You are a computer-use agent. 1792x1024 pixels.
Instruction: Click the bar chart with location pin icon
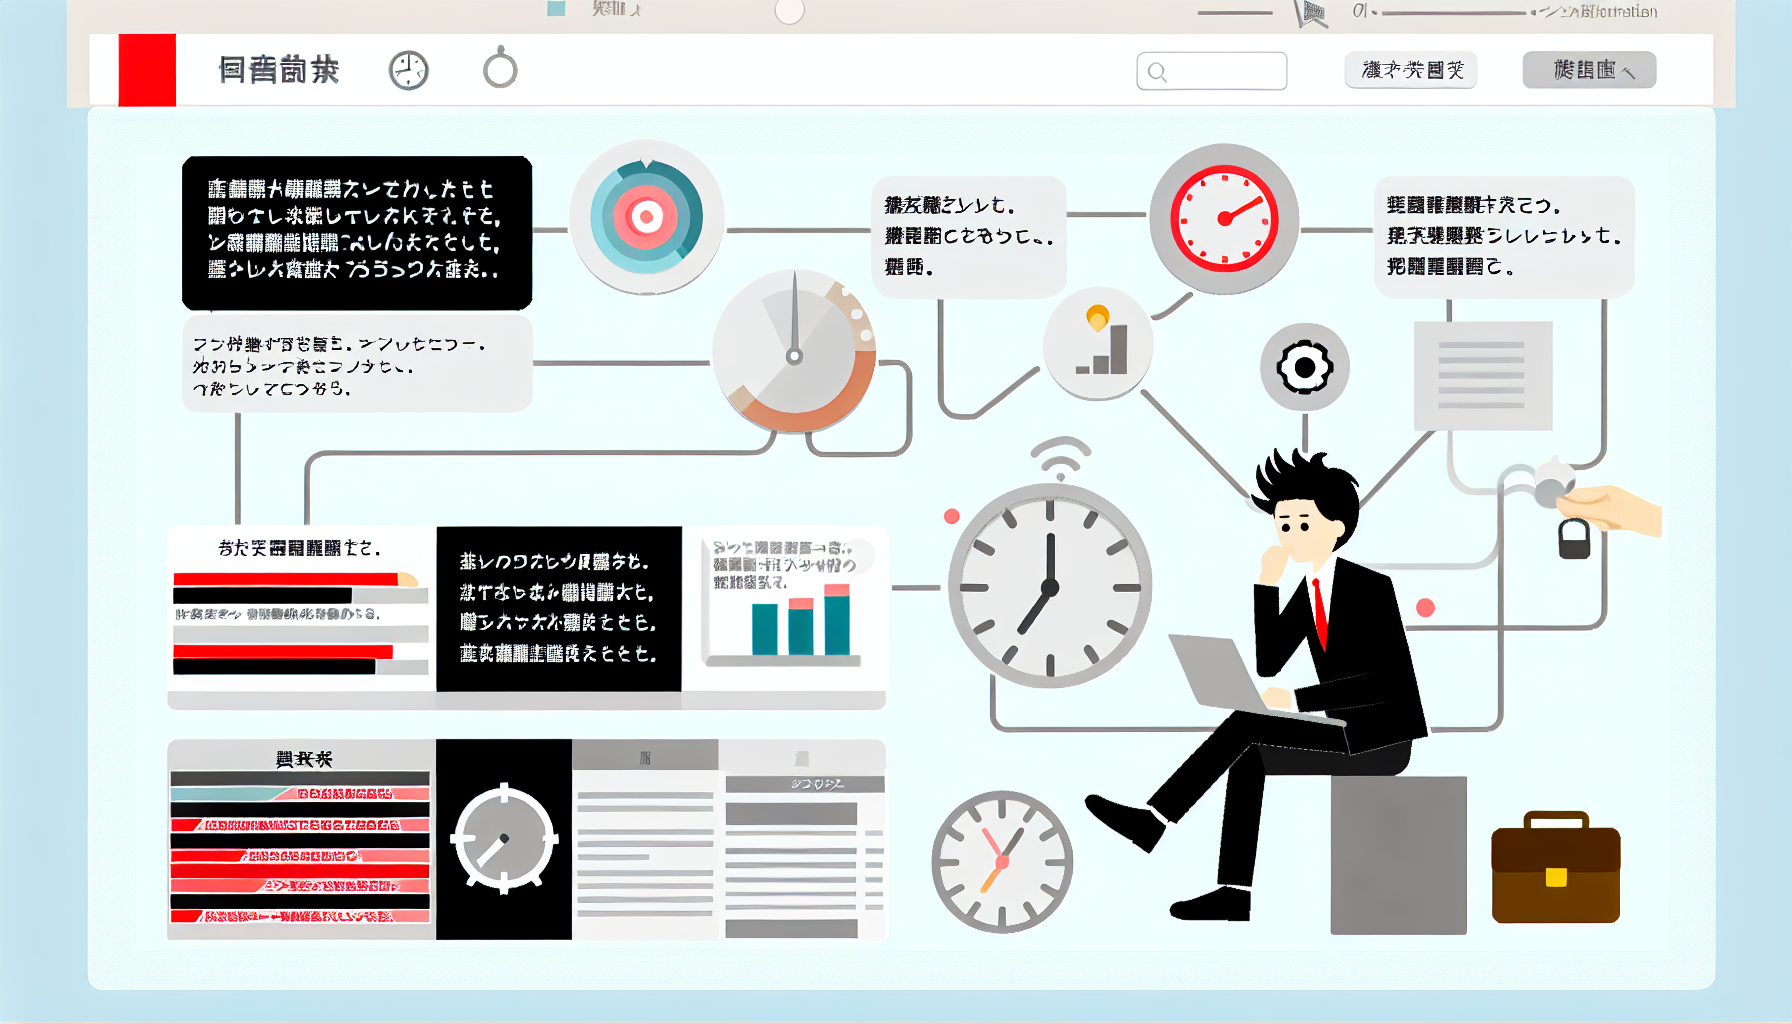coord(1099,344)
